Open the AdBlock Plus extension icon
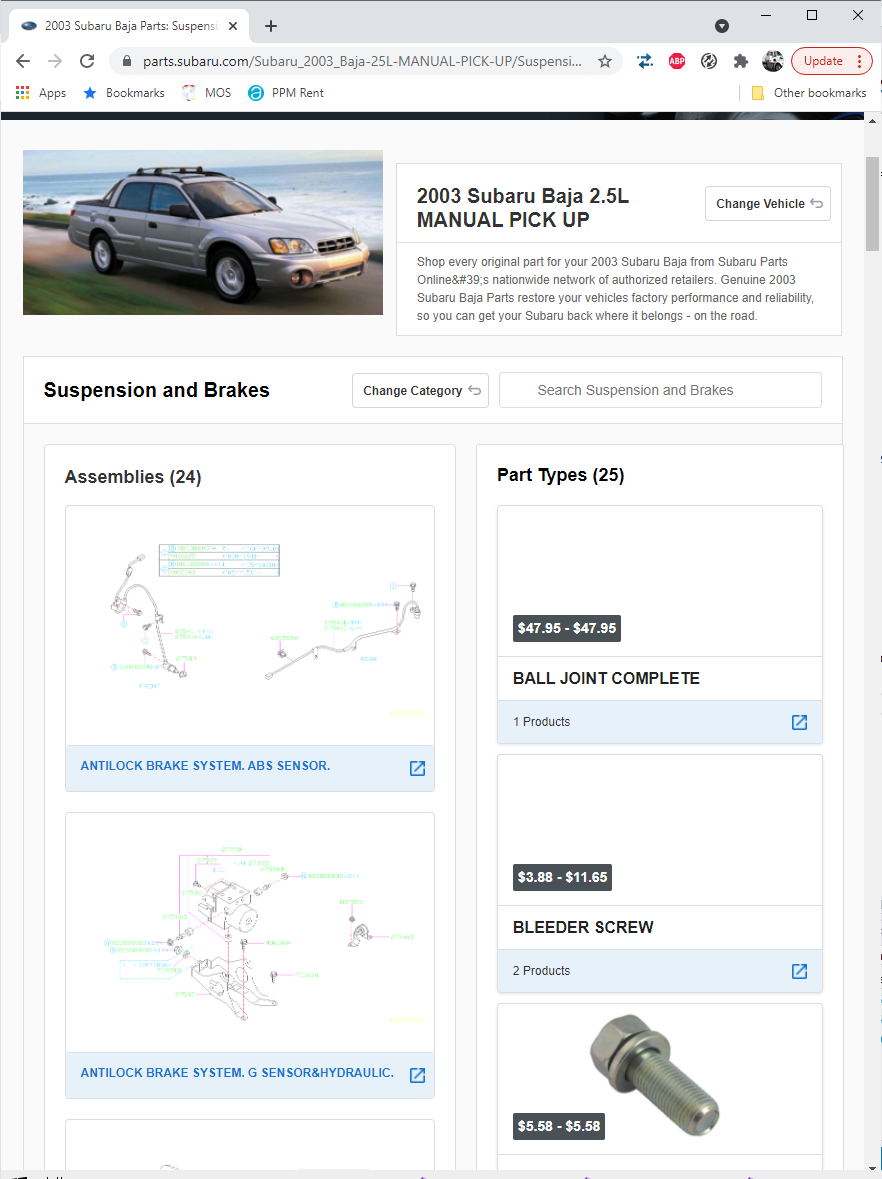 (x=677, y=62)
